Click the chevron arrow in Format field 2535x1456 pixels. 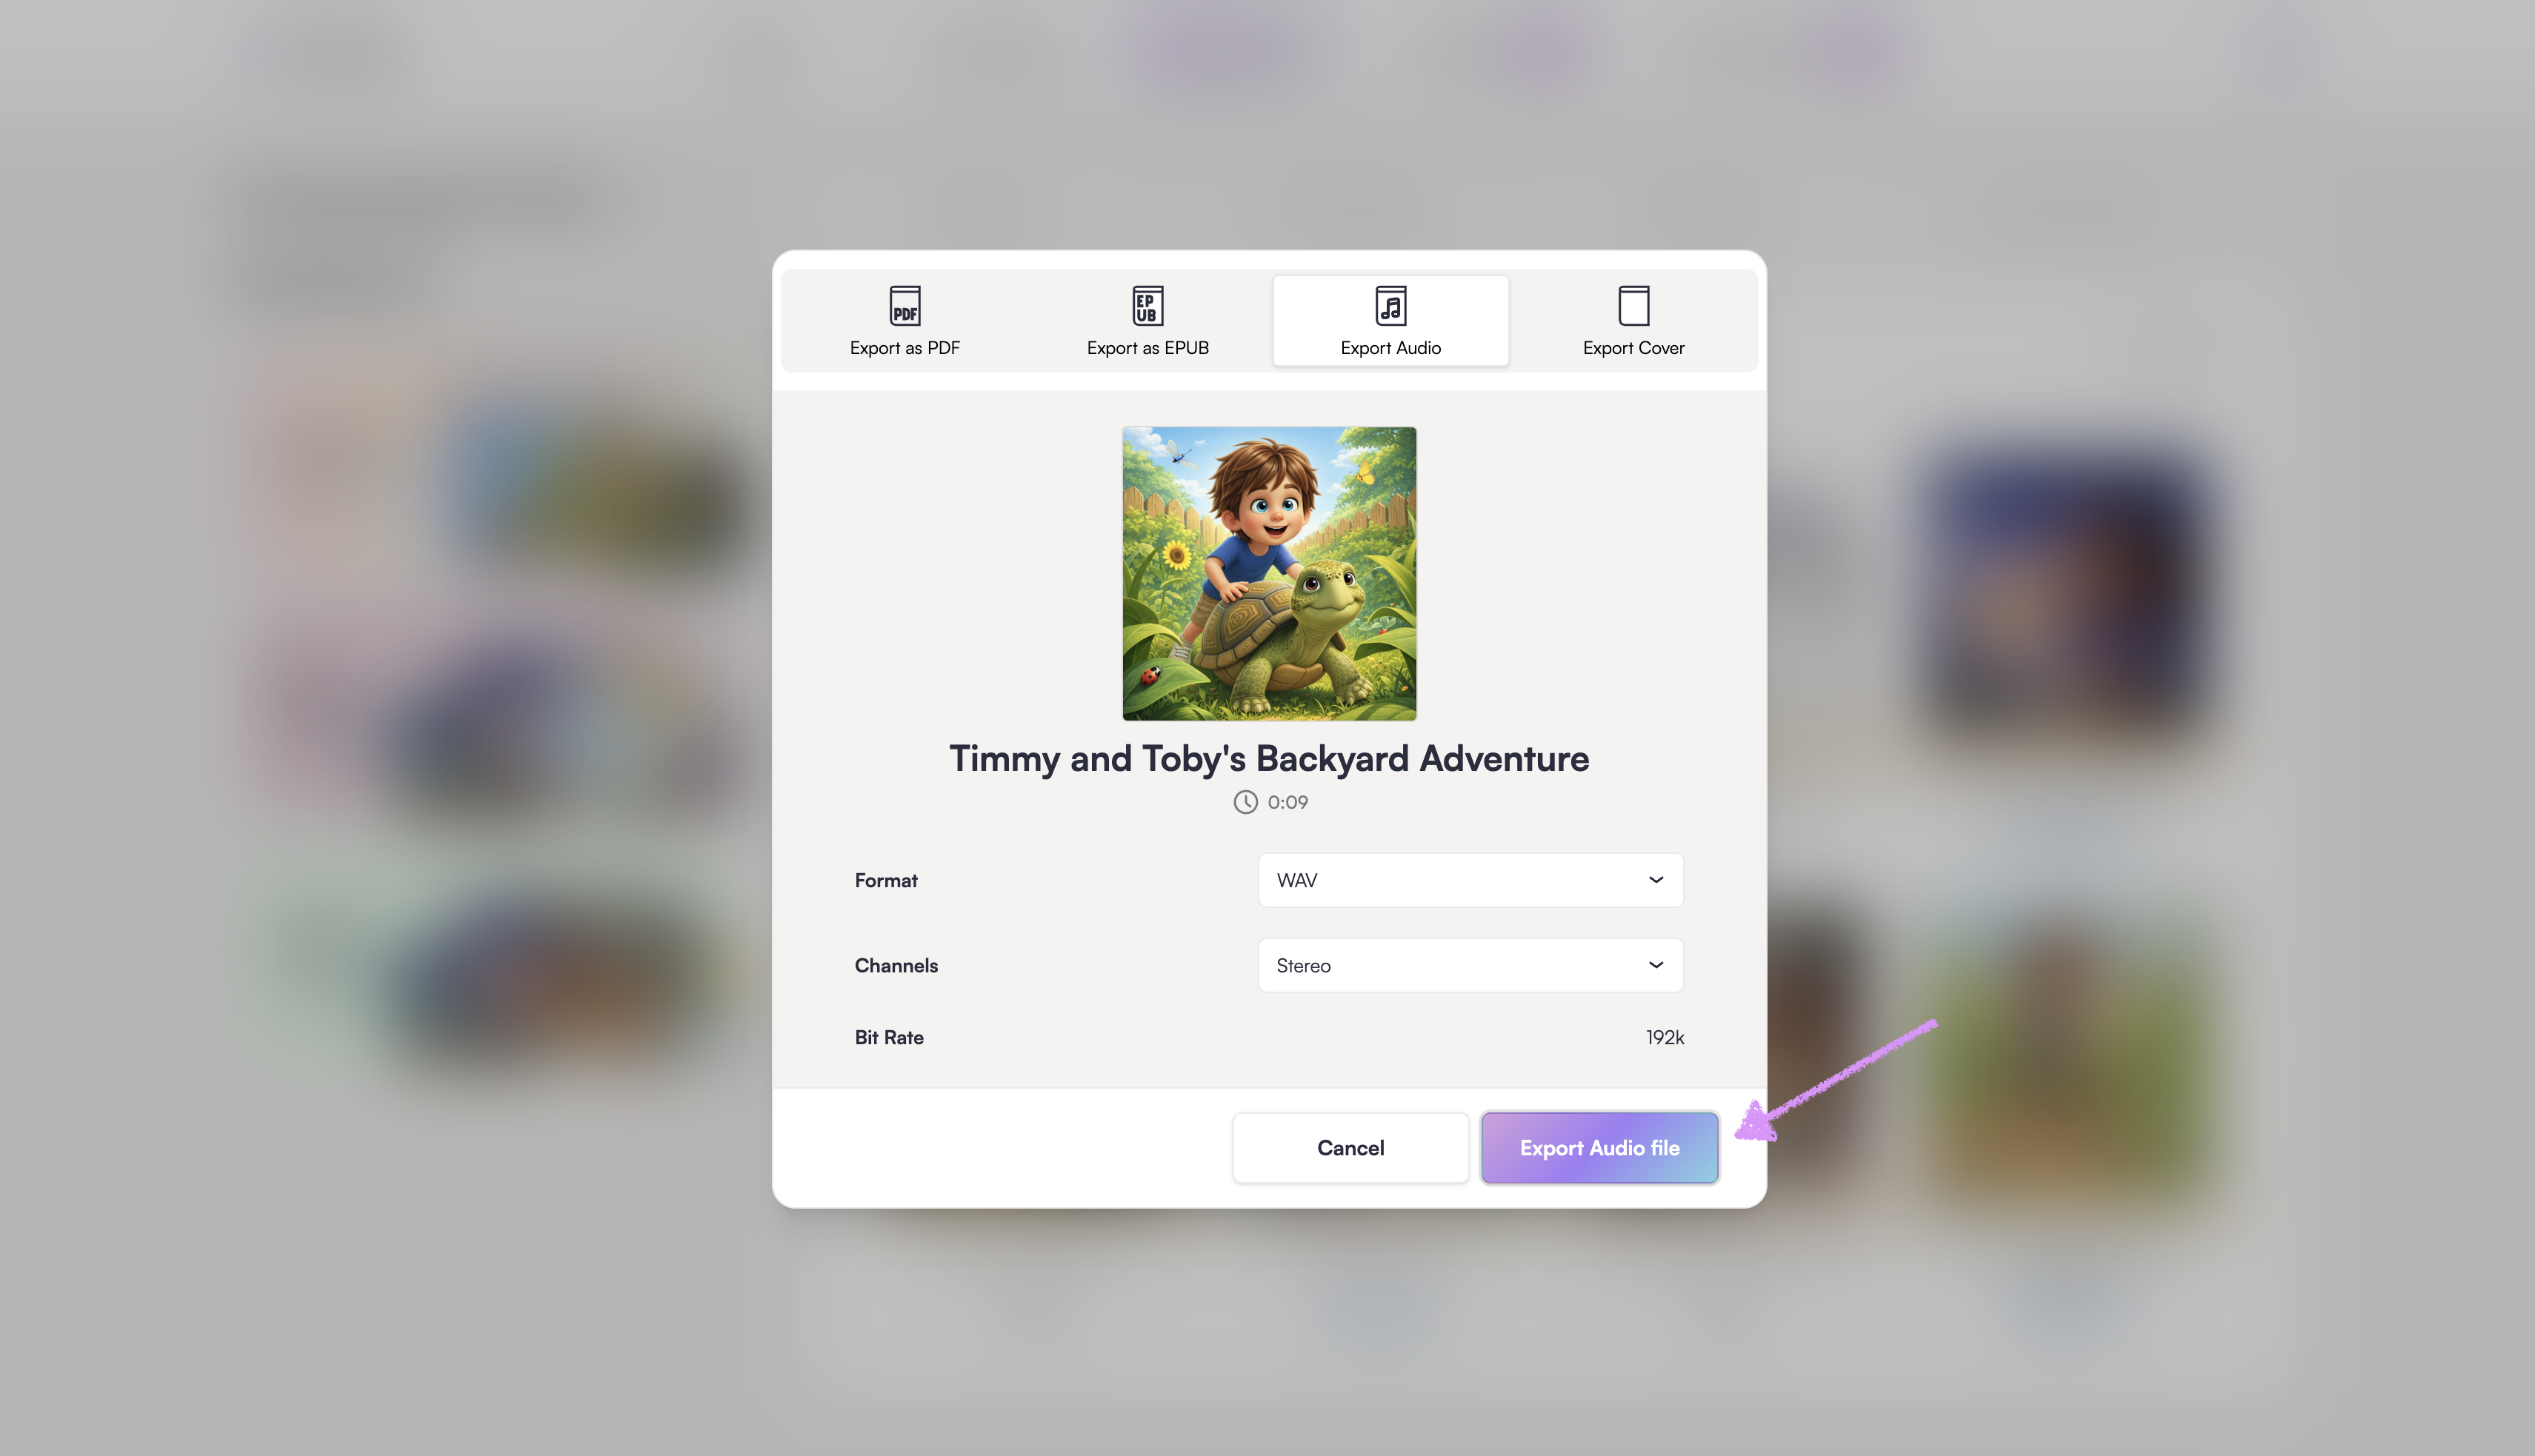(1655, 880)
